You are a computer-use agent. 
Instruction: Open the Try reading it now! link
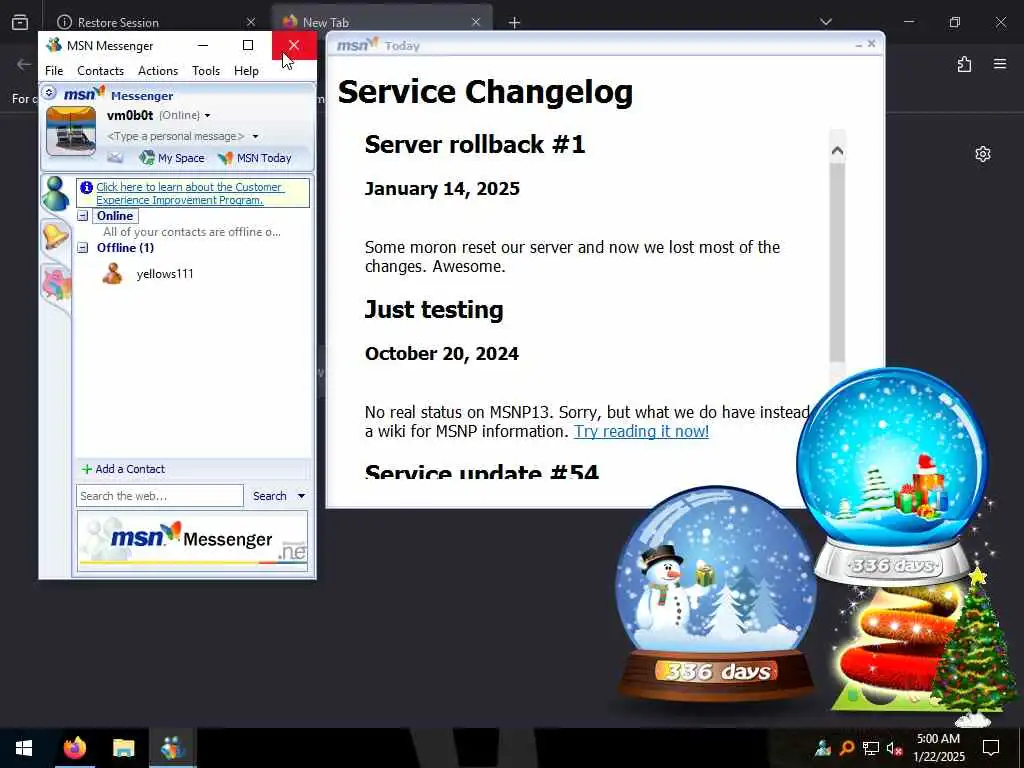(x=641, y=431)
